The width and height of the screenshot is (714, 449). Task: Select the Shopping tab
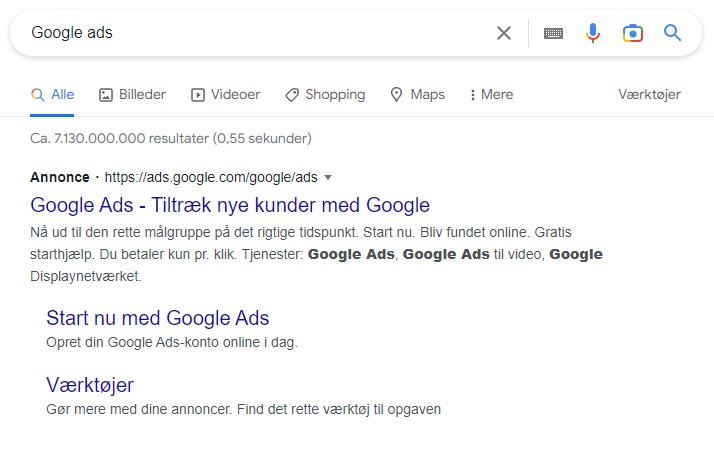pyautogui.click(x=325, y=94)
